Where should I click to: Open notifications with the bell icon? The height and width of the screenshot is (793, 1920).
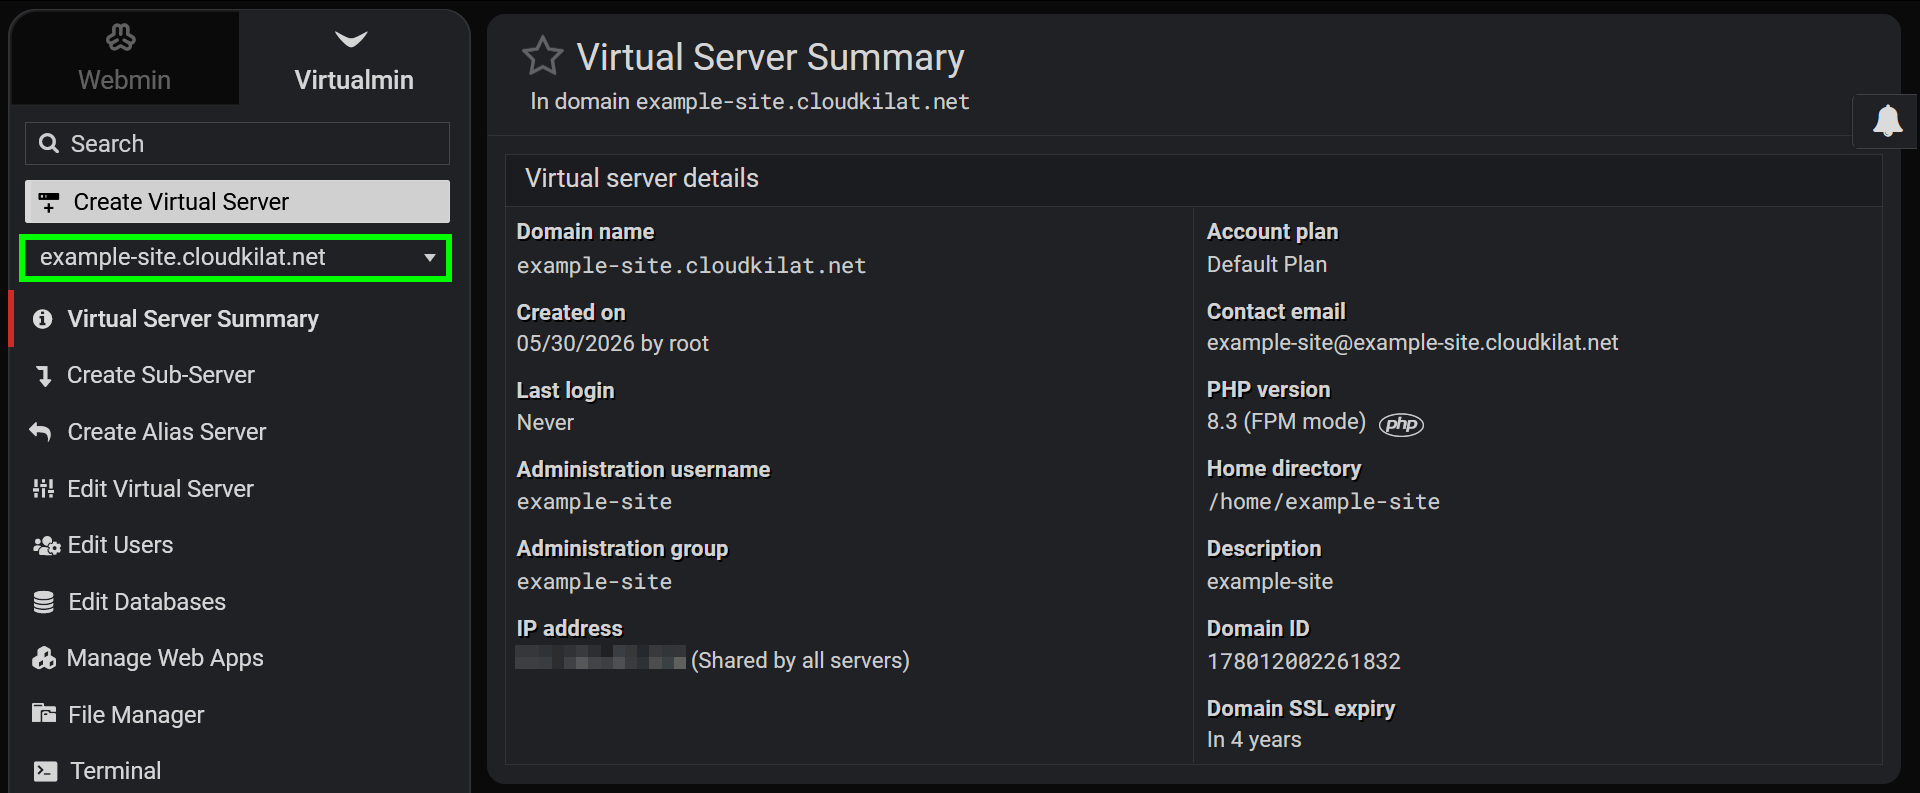click(x=1887, y=121)
